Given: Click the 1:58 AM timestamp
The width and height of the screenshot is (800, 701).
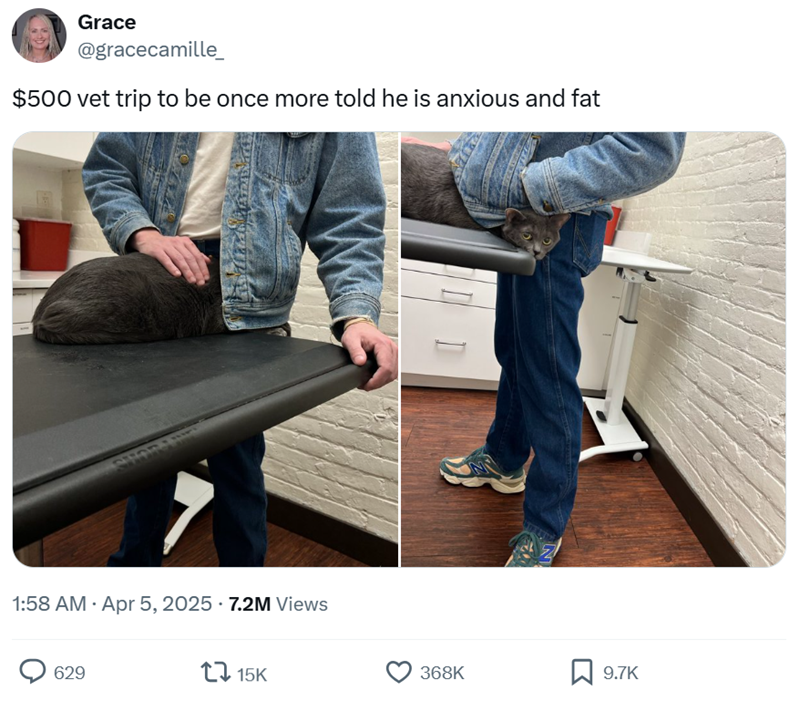Looking at the screenshot, I should (x=49, y=604).
